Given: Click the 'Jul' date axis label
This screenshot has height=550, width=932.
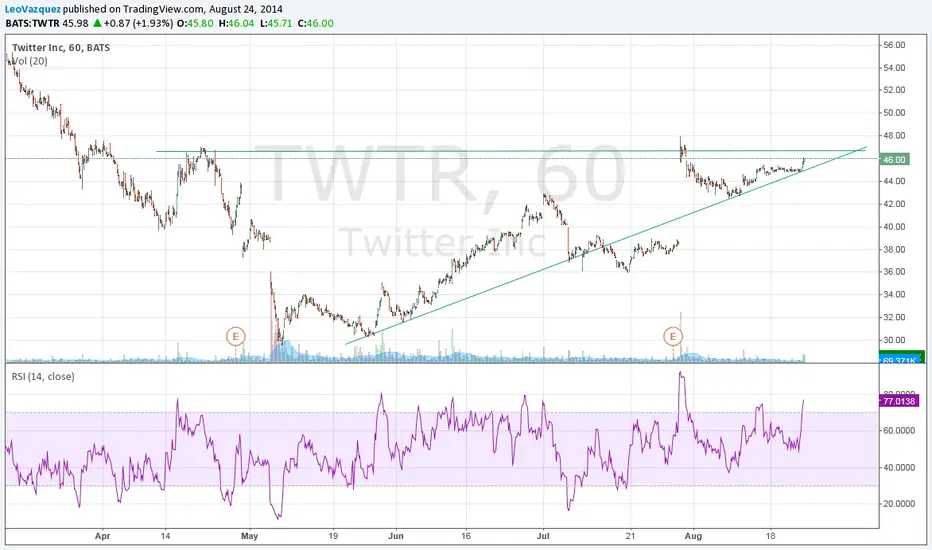Looking at the screenshot, I should pos(543,536).
